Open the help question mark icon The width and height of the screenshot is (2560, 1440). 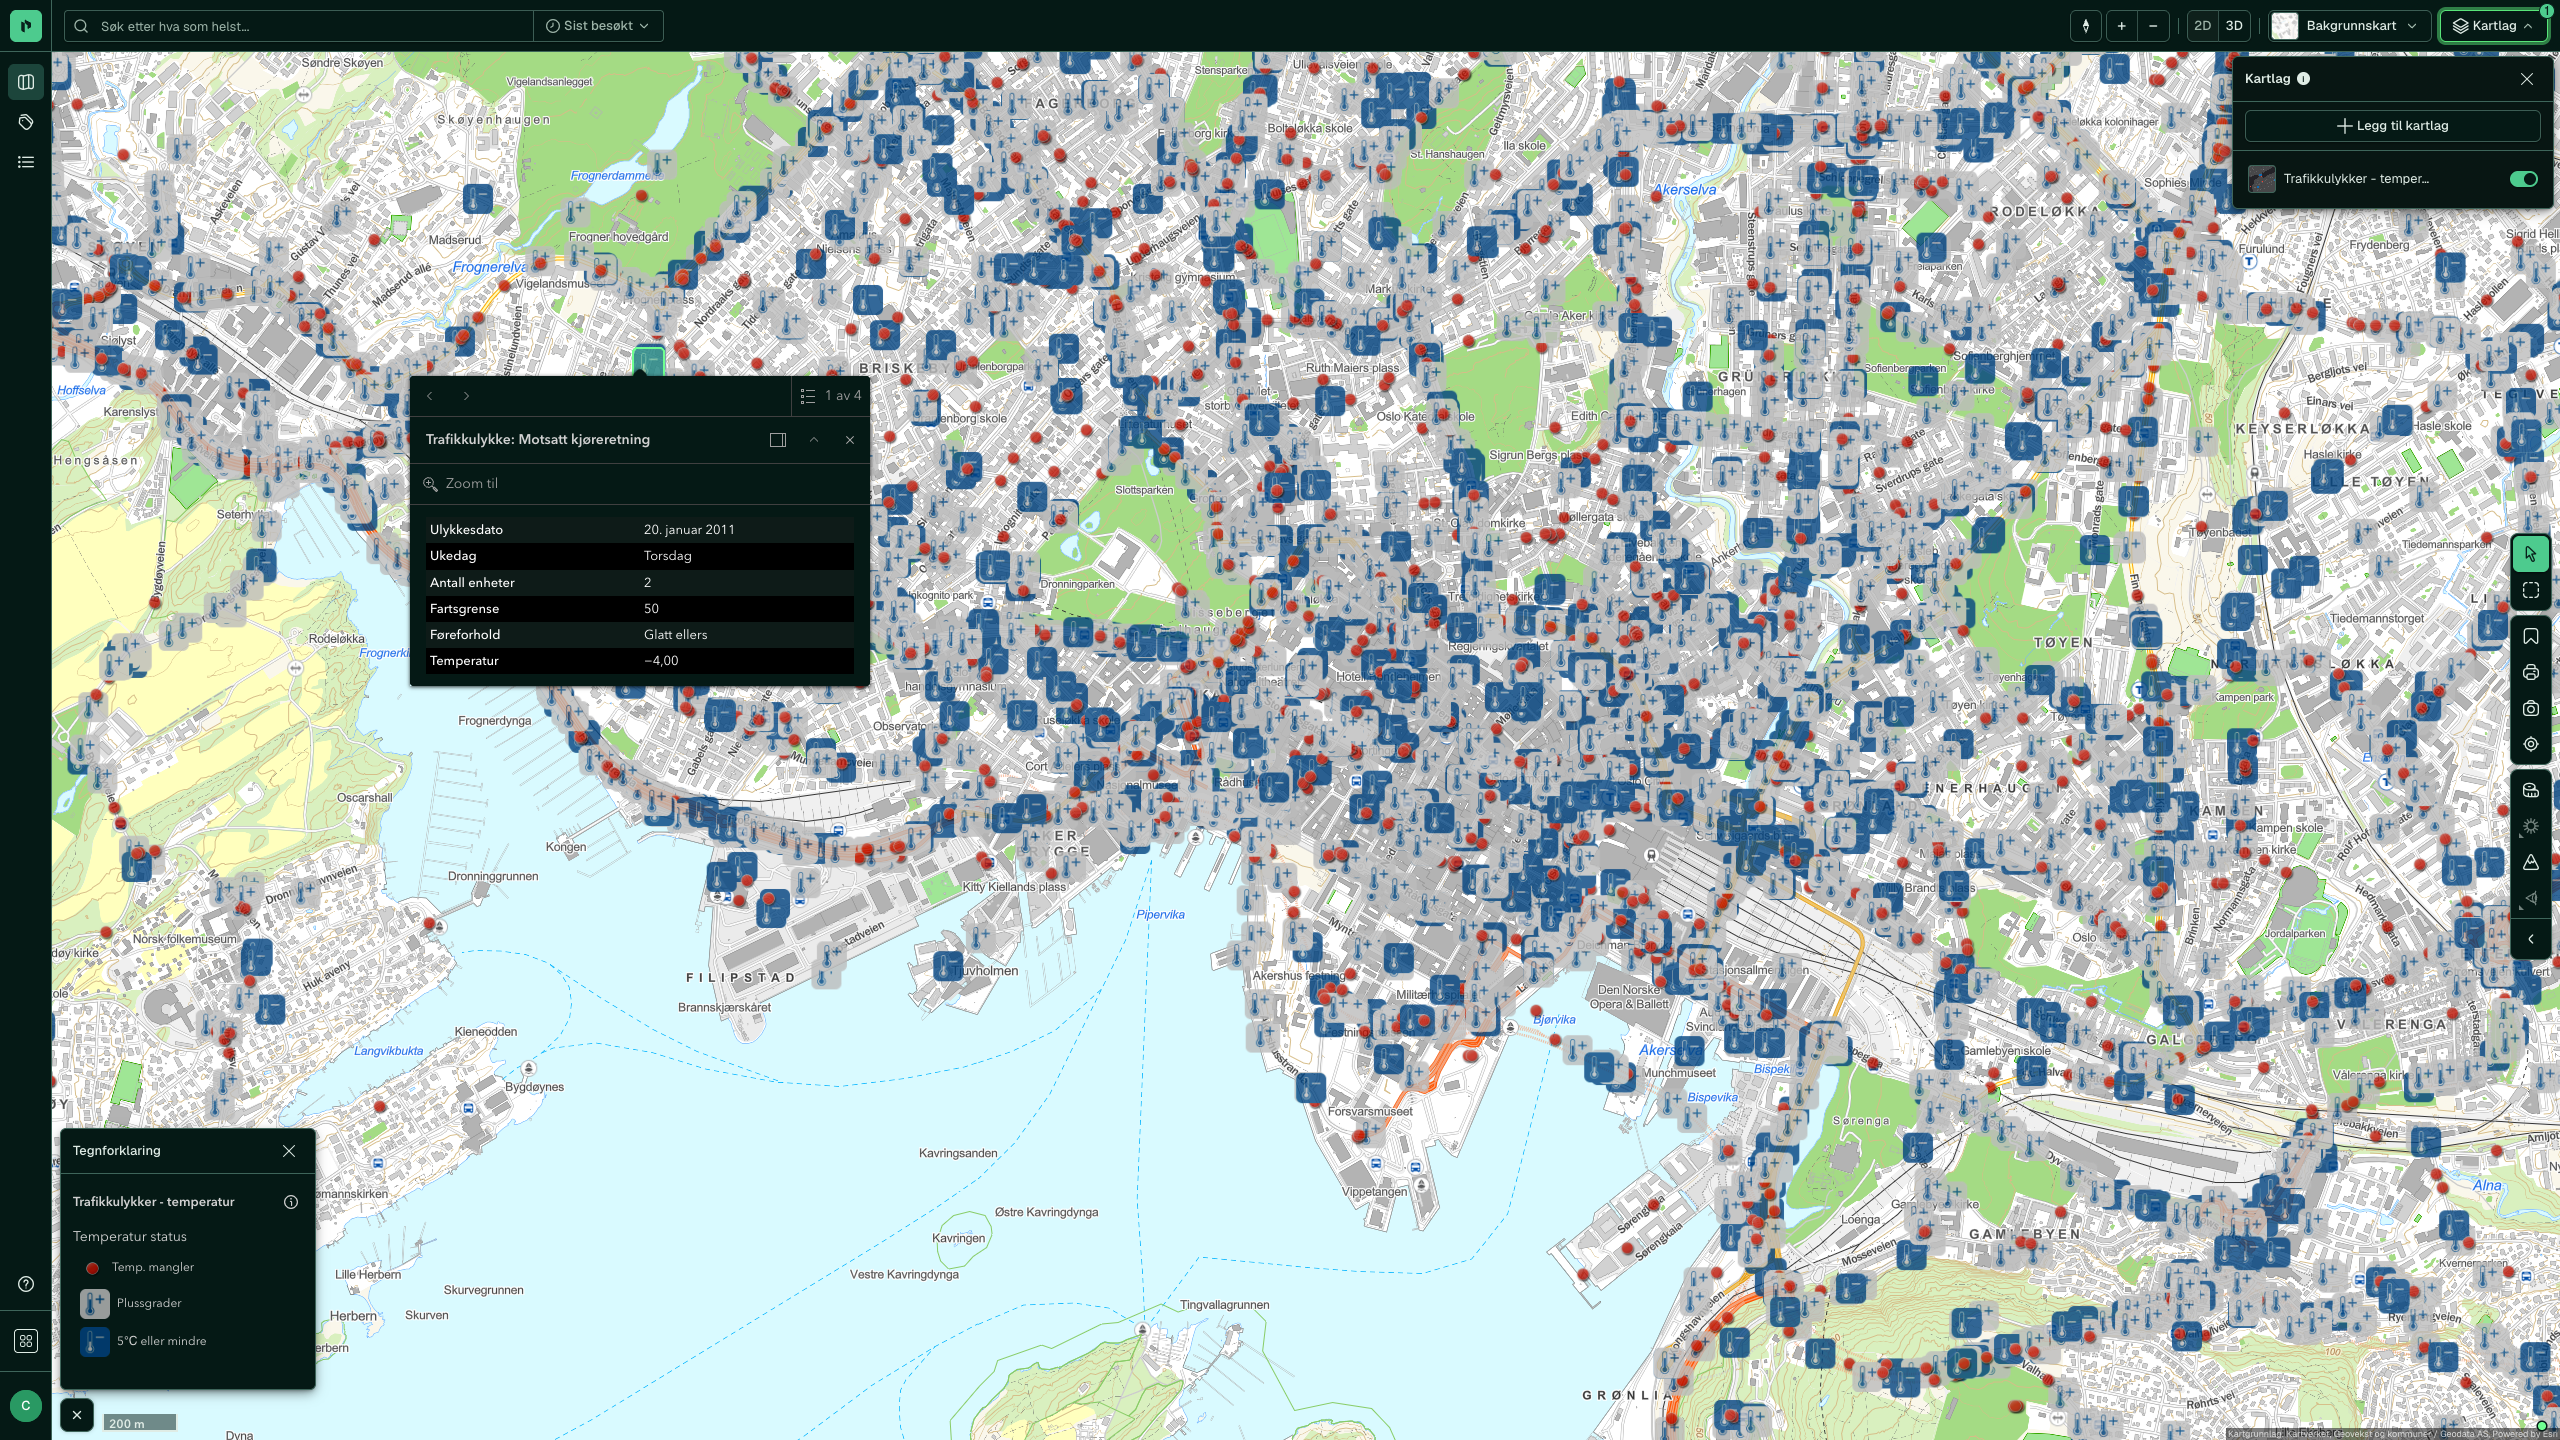point(26,1284)
